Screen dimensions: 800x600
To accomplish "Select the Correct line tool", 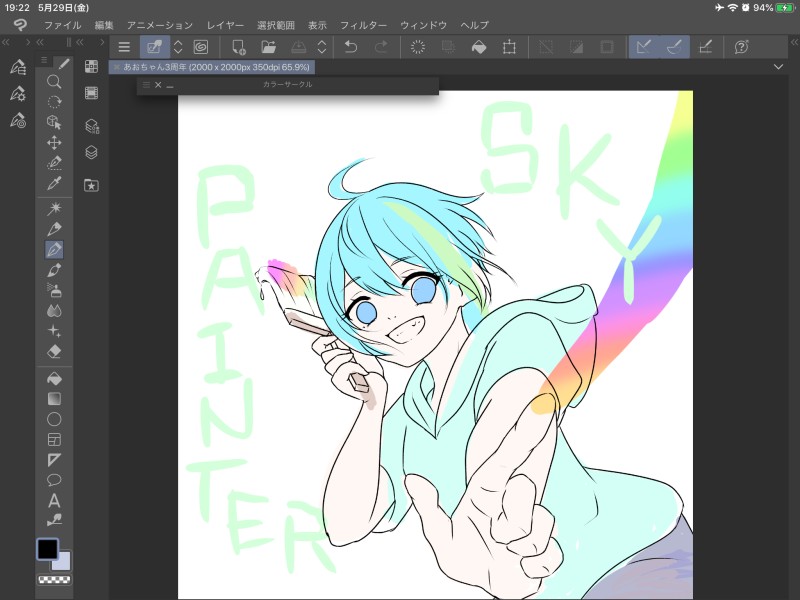I will 54,520.
